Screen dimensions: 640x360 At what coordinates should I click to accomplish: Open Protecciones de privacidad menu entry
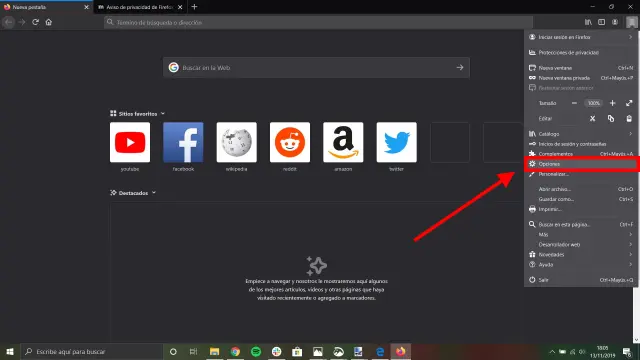coord(581,53)
